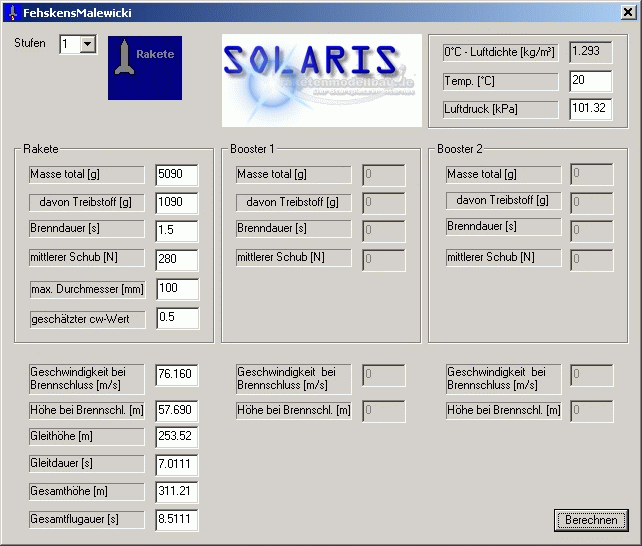Click the Rakete group title

tap(41, 149)
